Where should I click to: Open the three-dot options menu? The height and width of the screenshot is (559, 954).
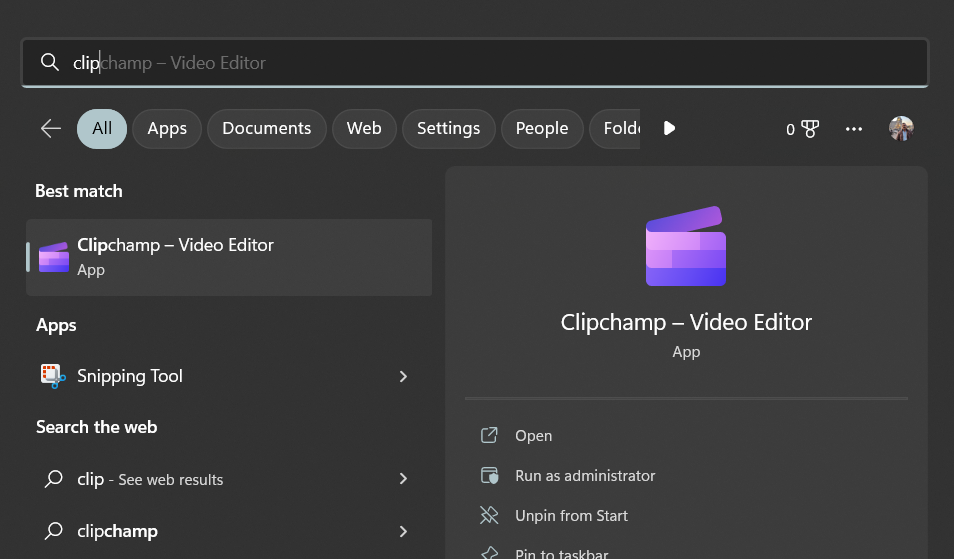[x=854, y=129]
